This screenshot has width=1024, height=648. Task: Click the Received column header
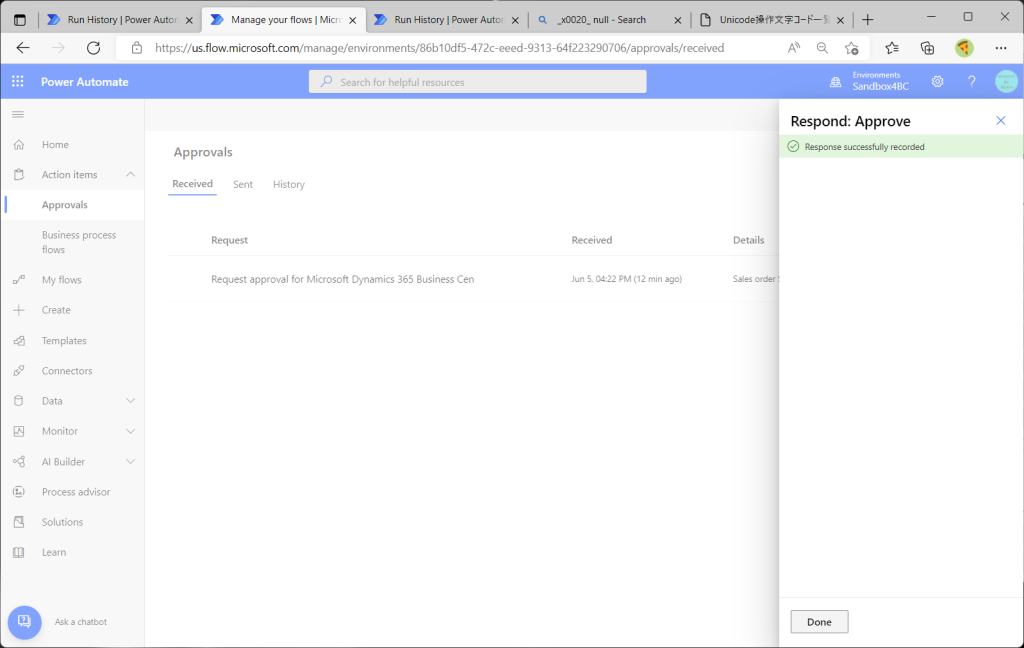pos(592,240)
